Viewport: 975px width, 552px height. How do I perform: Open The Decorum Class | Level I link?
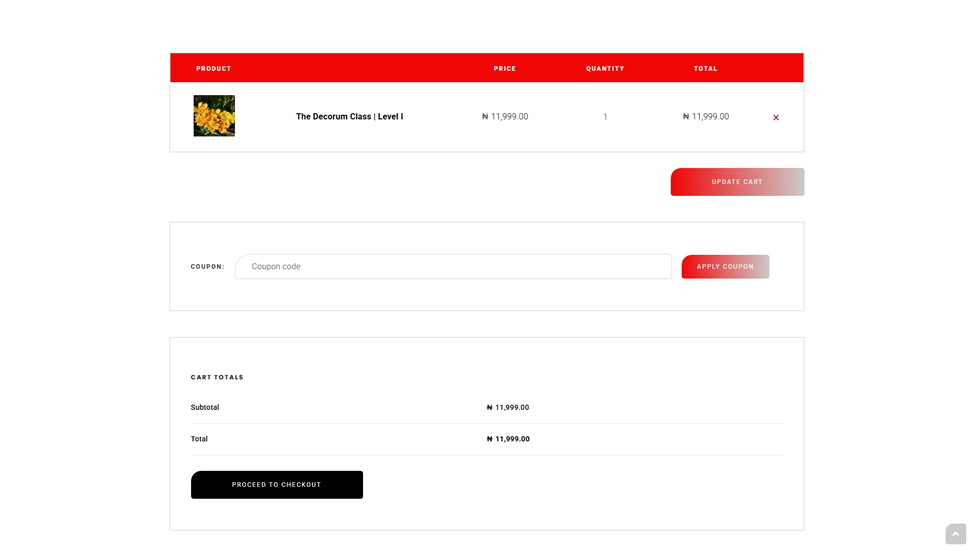coord(349,117)
